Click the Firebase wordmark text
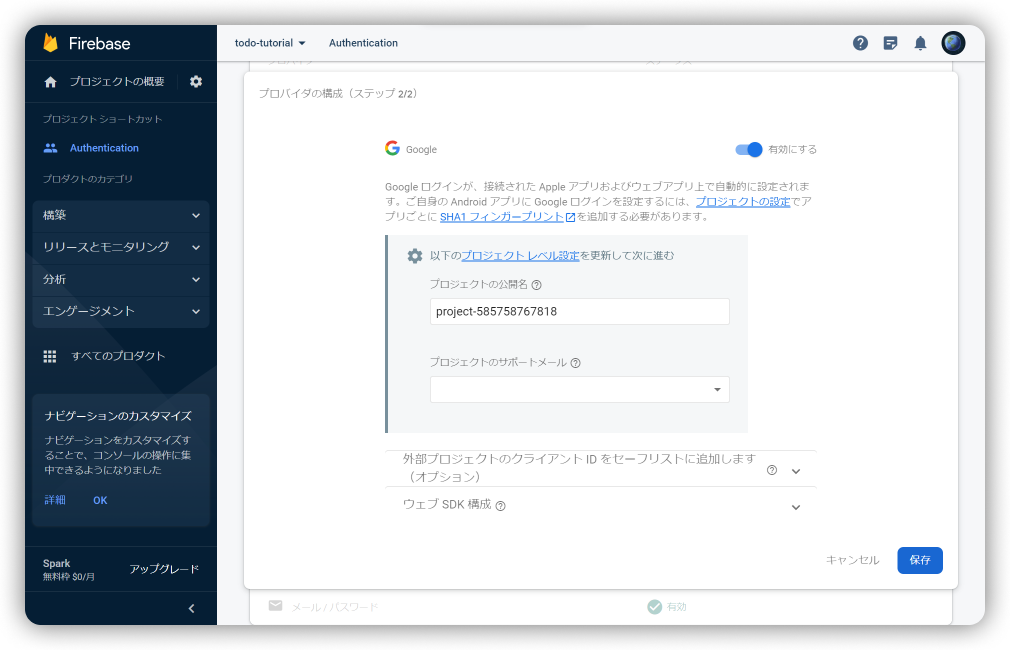This screenshot has width=1010, height=650. [x=99, y=43]
